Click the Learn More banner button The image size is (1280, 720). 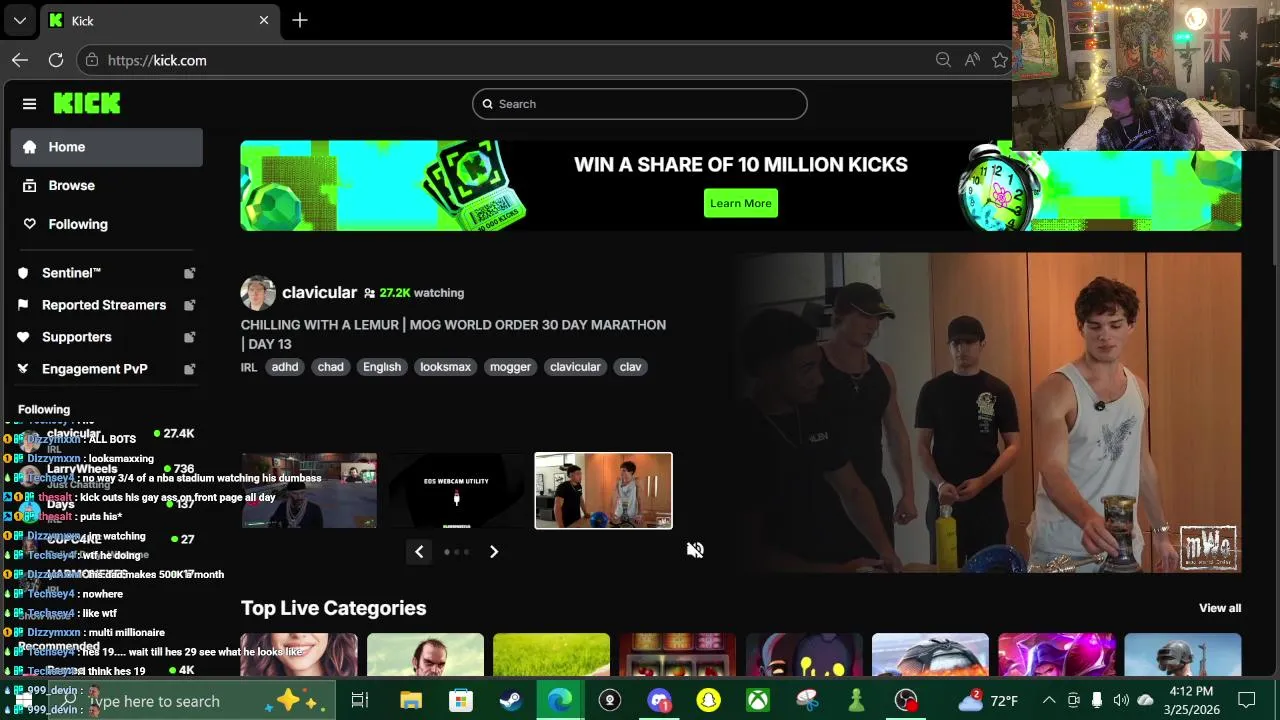click(741, 203)
